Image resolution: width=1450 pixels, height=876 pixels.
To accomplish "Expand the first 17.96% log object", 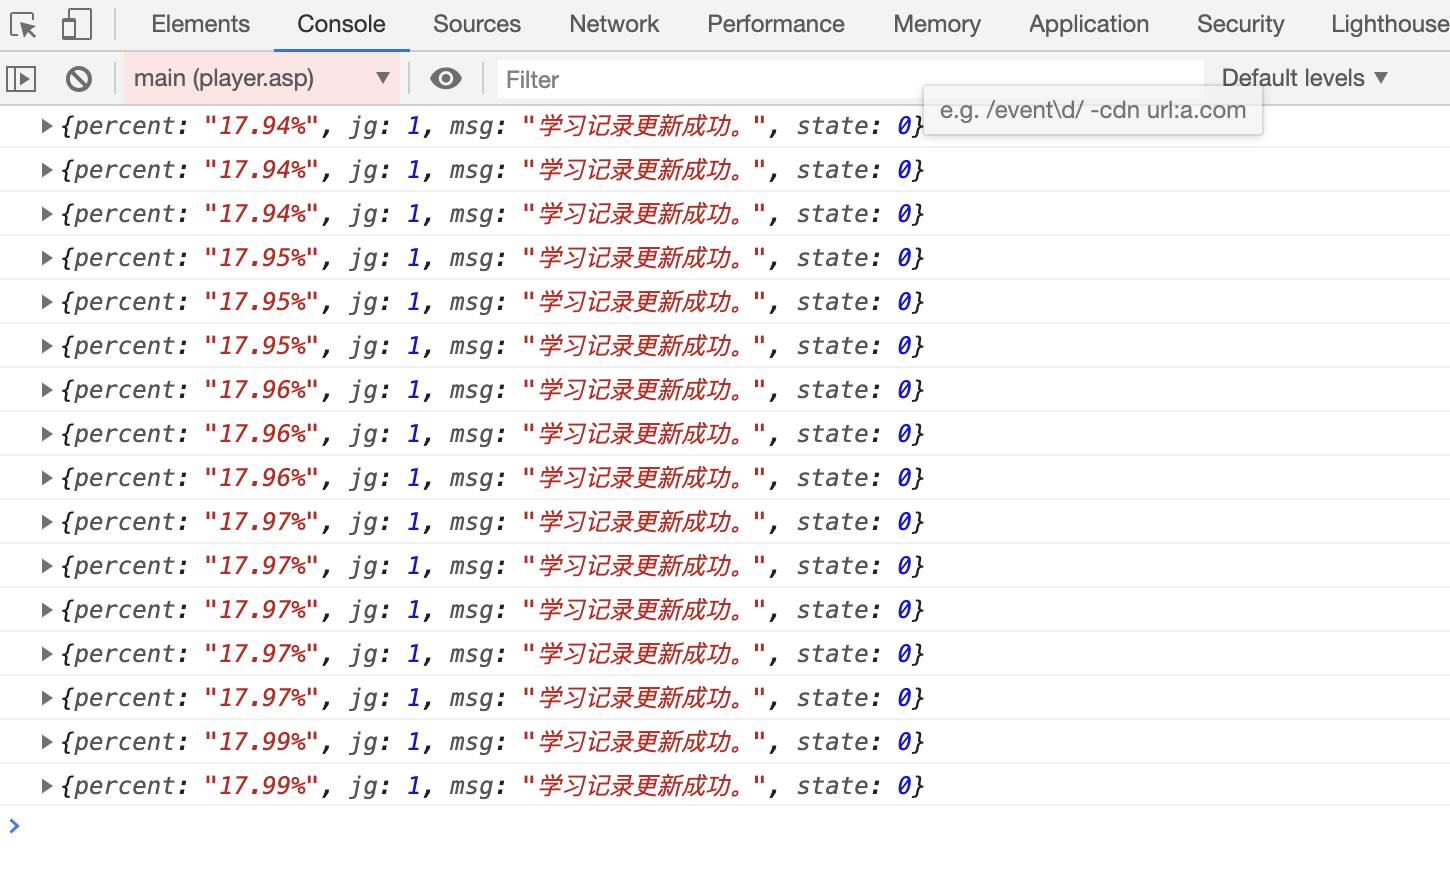I will 46,390.
